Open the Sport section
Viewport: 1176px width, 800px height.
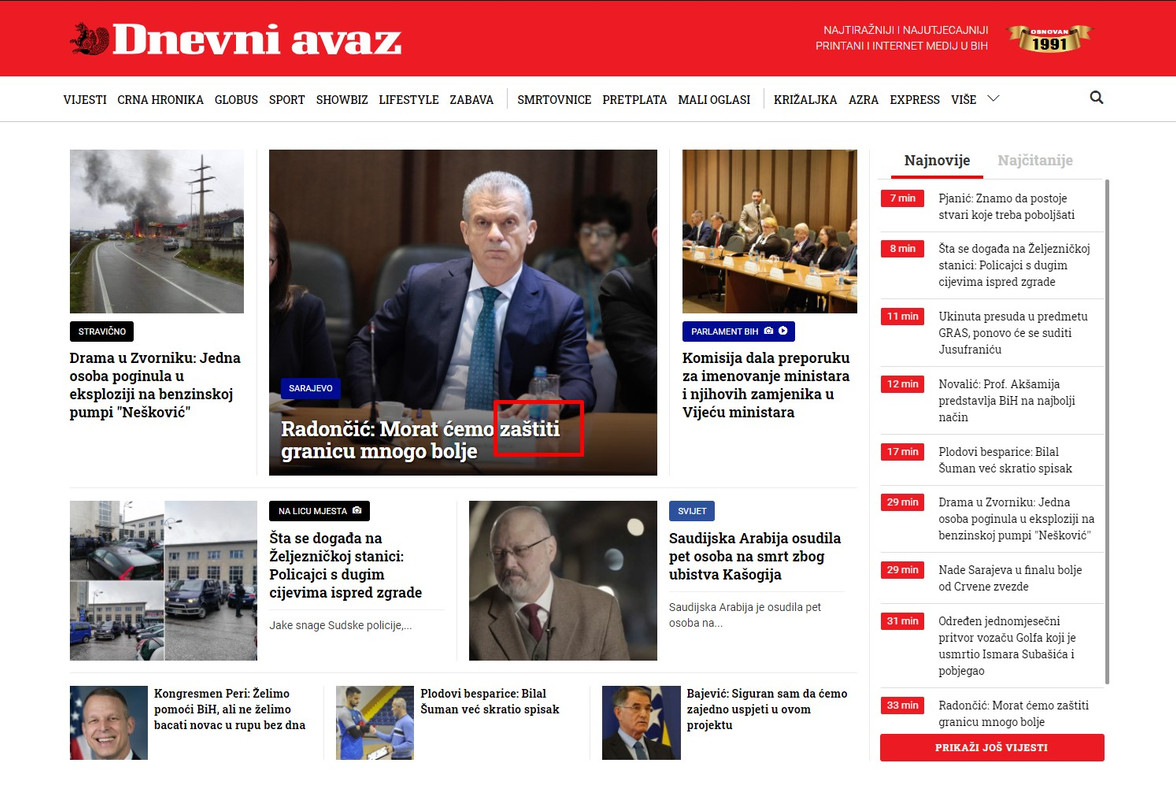click(287, 99)
